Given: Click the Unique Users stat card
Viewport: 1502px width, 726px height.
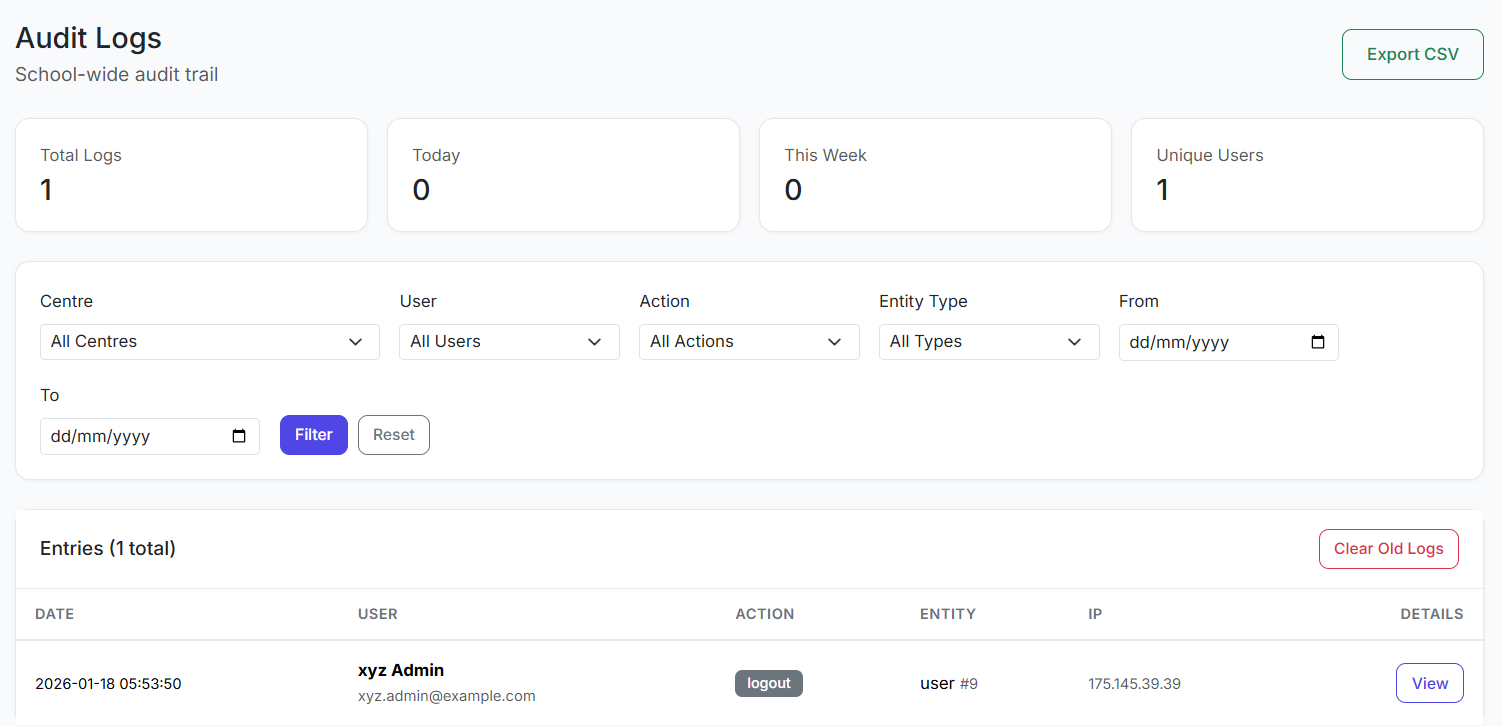Looking at the screenshot, I should tap(1307, 175).
